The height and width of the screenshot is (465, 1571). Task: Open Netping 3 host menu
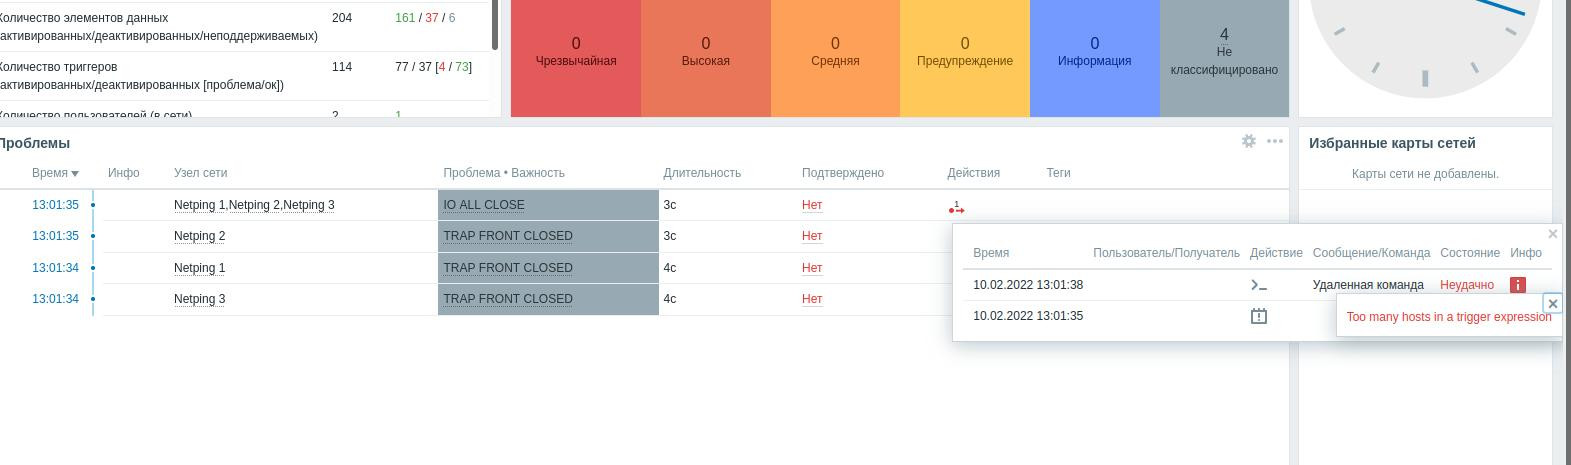coord(199,299)
